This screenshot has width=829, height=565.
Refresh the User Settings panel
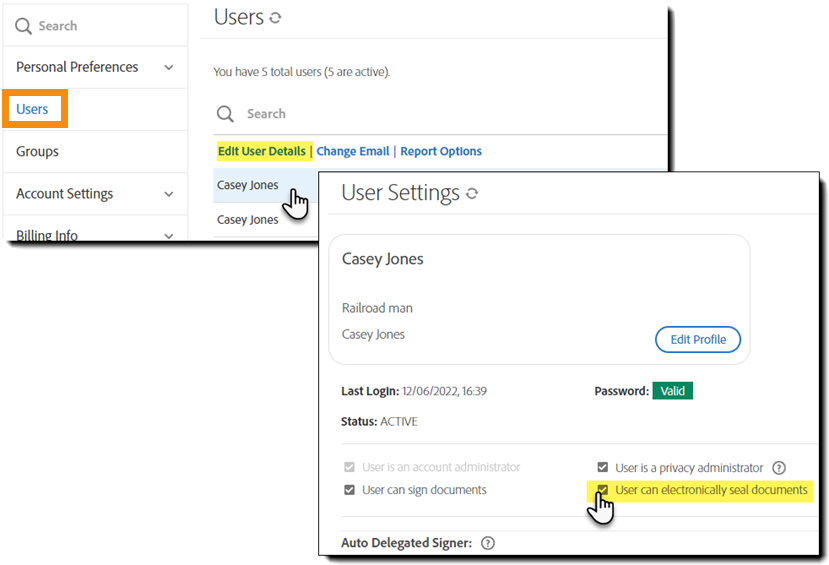[x=472, y=193]
